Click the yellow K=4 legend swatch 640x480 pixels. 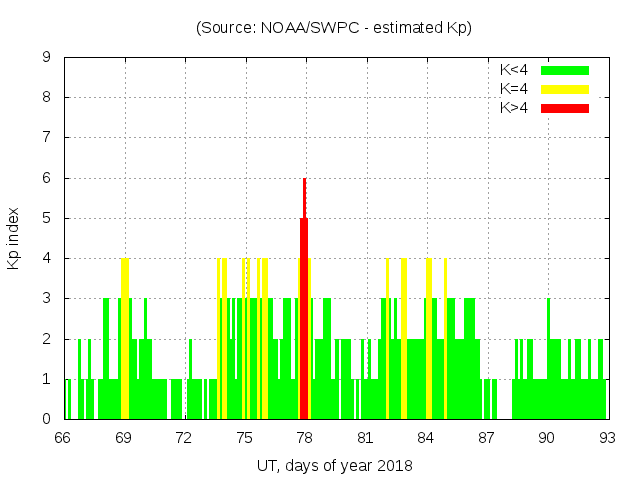[565, 89]
